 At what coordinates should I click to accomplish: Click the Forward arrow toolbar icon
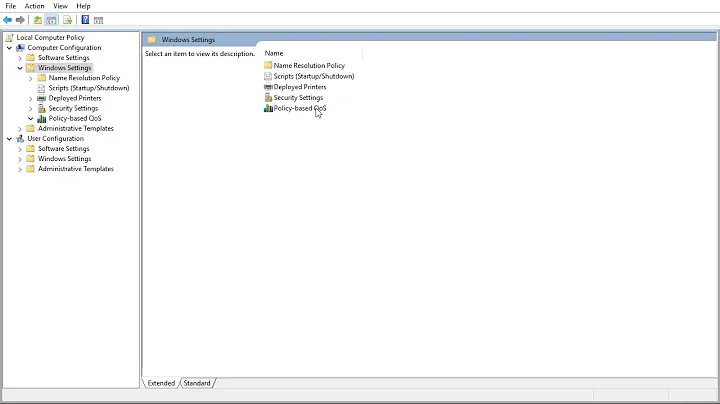pyautogui.click(x=20, y=20)
